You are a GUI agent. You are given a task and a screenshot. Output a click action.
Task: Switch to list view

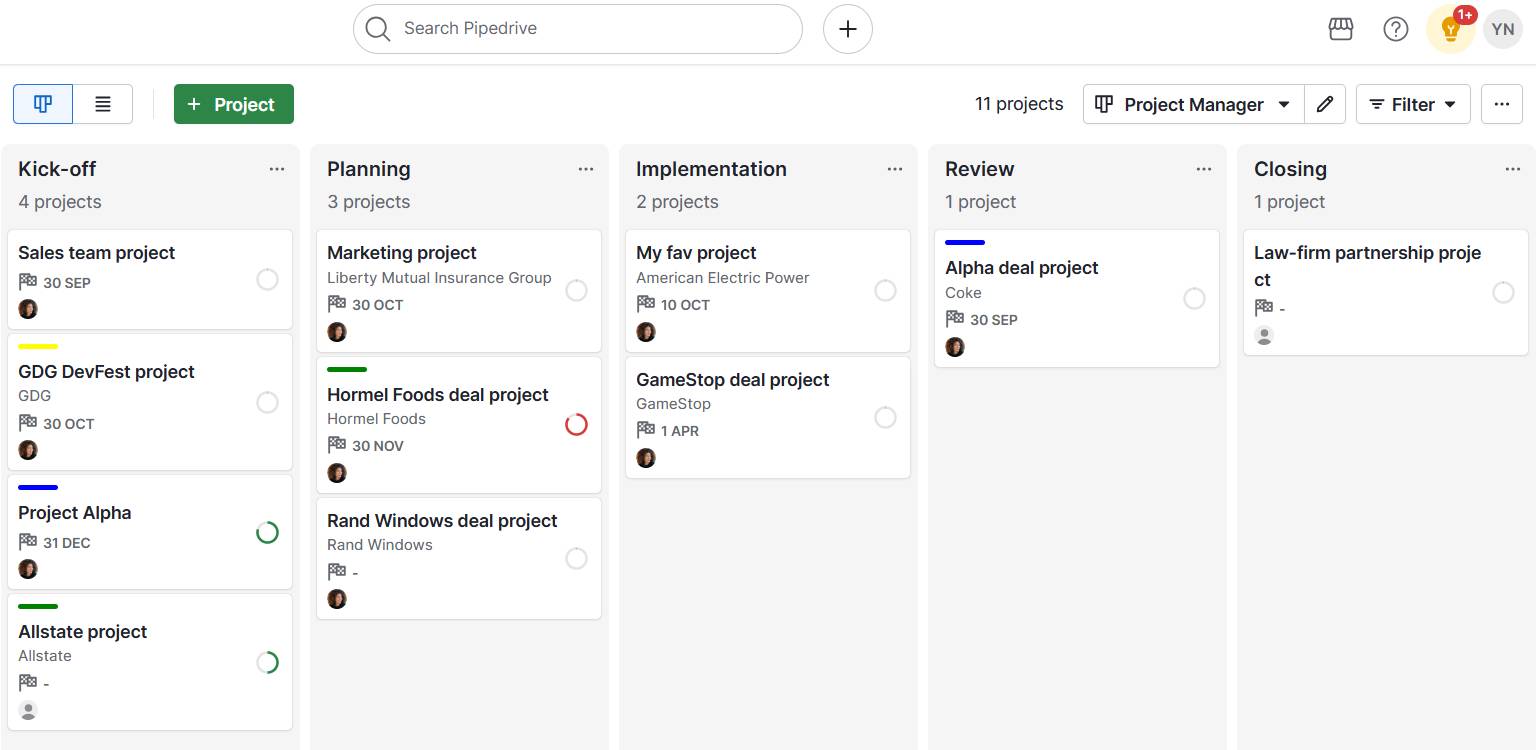103,104
